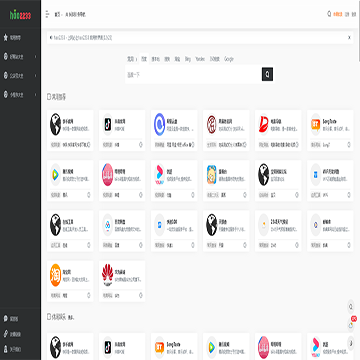360x360 pixels.
Task: Click the black search button icon
Action: point(267,74)
